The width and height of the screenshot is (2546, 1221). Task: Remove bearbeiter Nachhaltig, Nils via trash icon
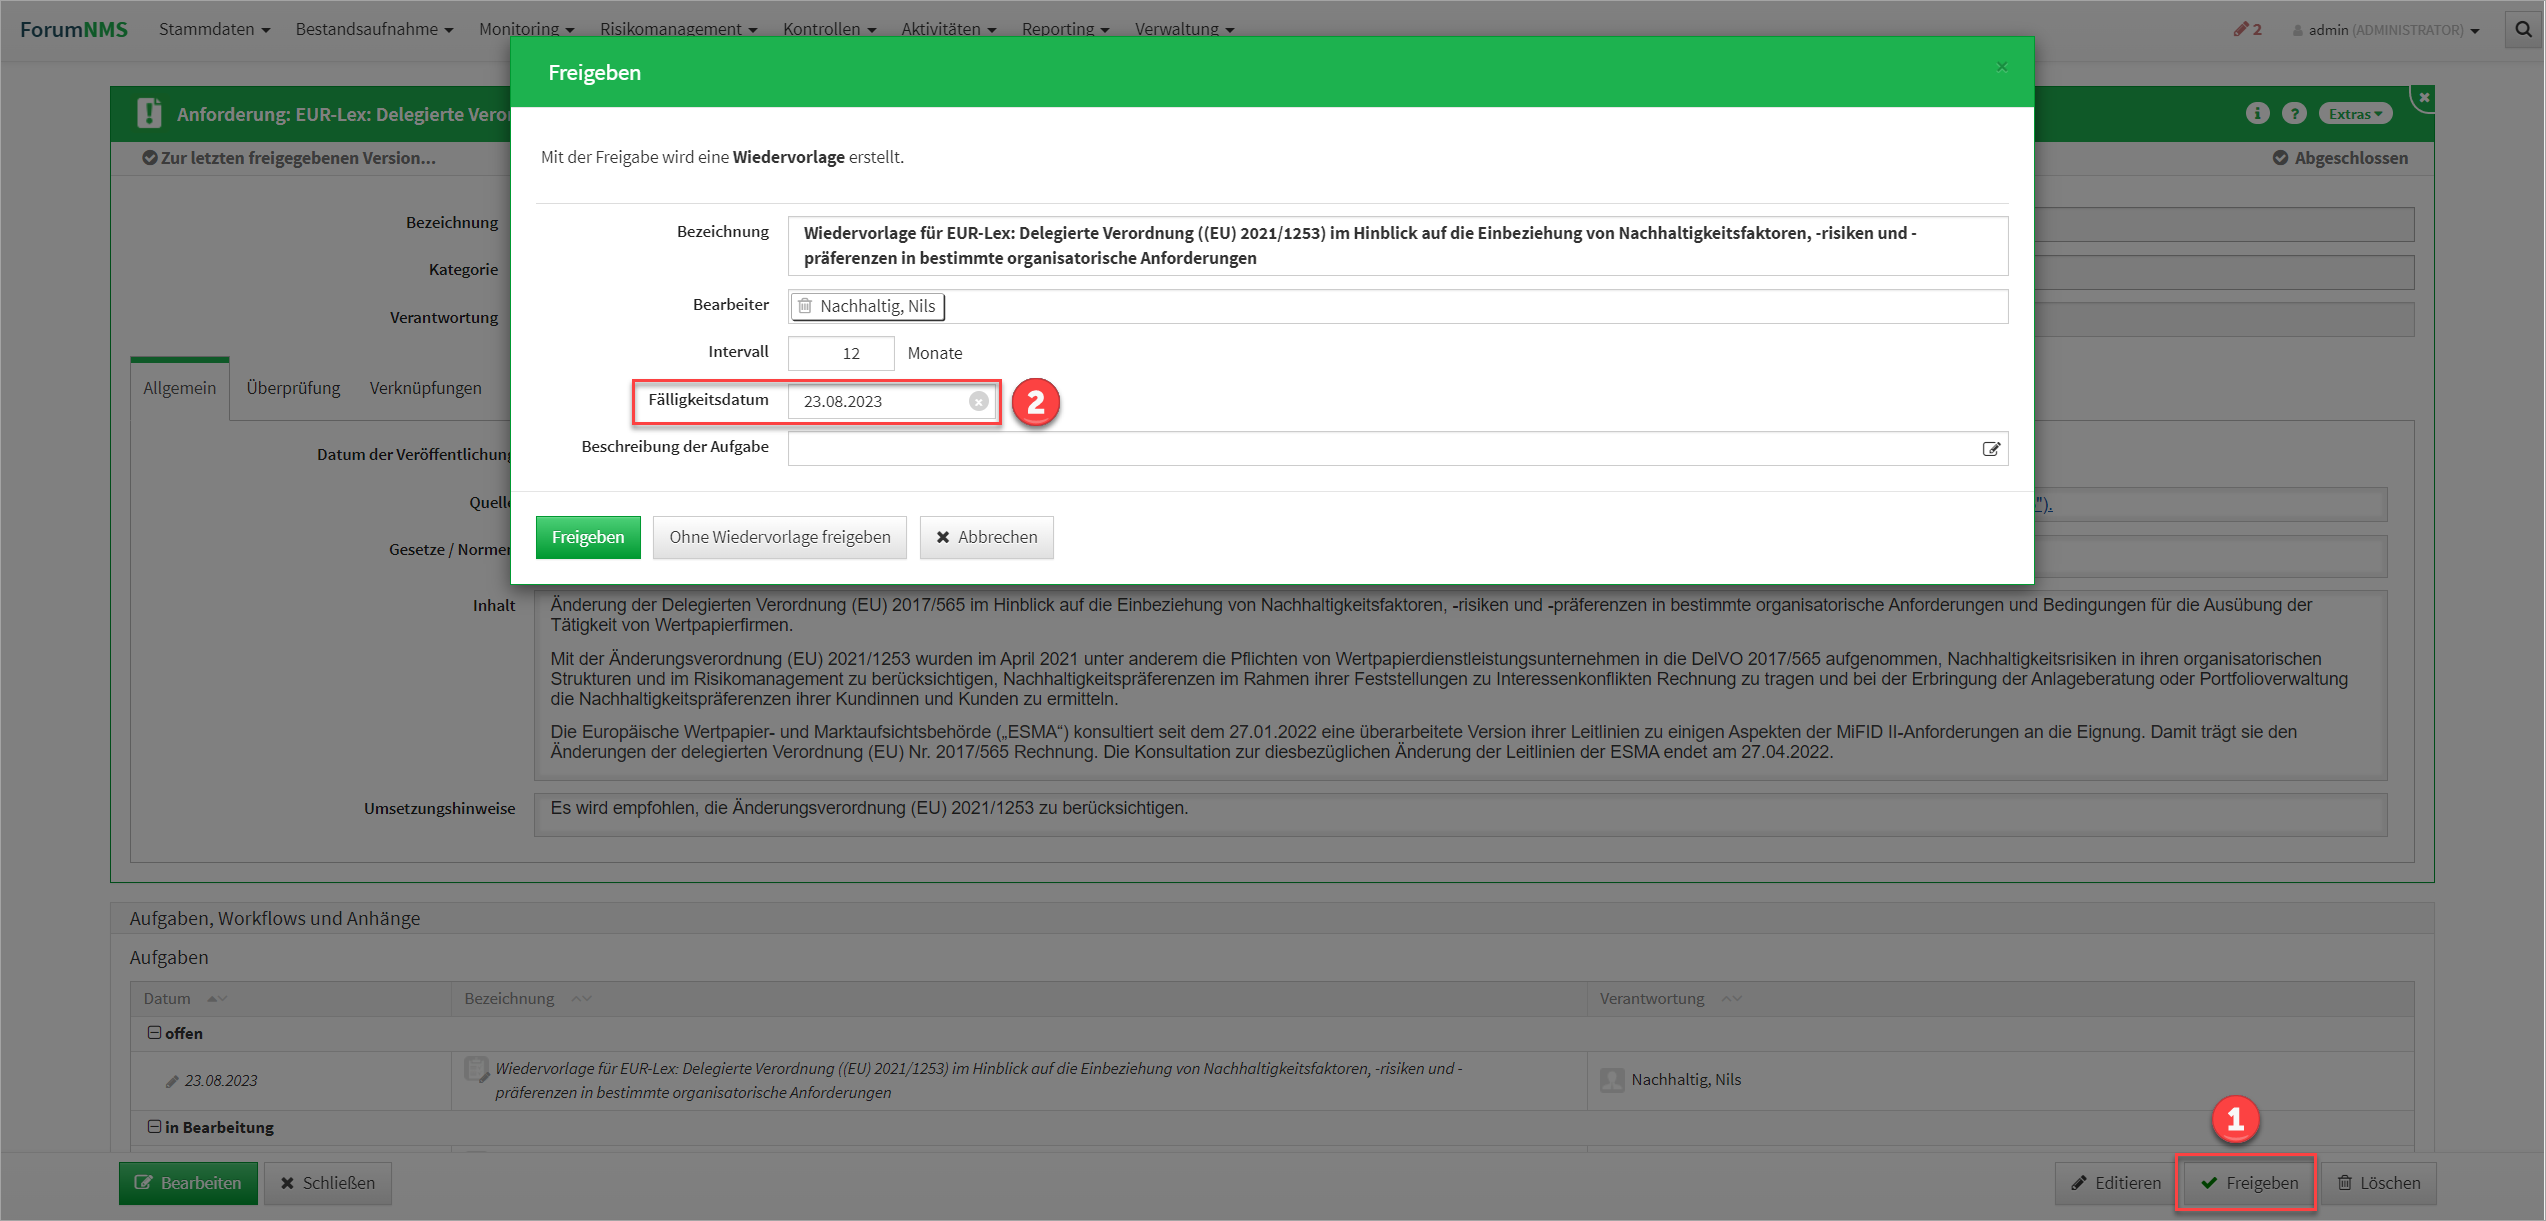[805, 306]
